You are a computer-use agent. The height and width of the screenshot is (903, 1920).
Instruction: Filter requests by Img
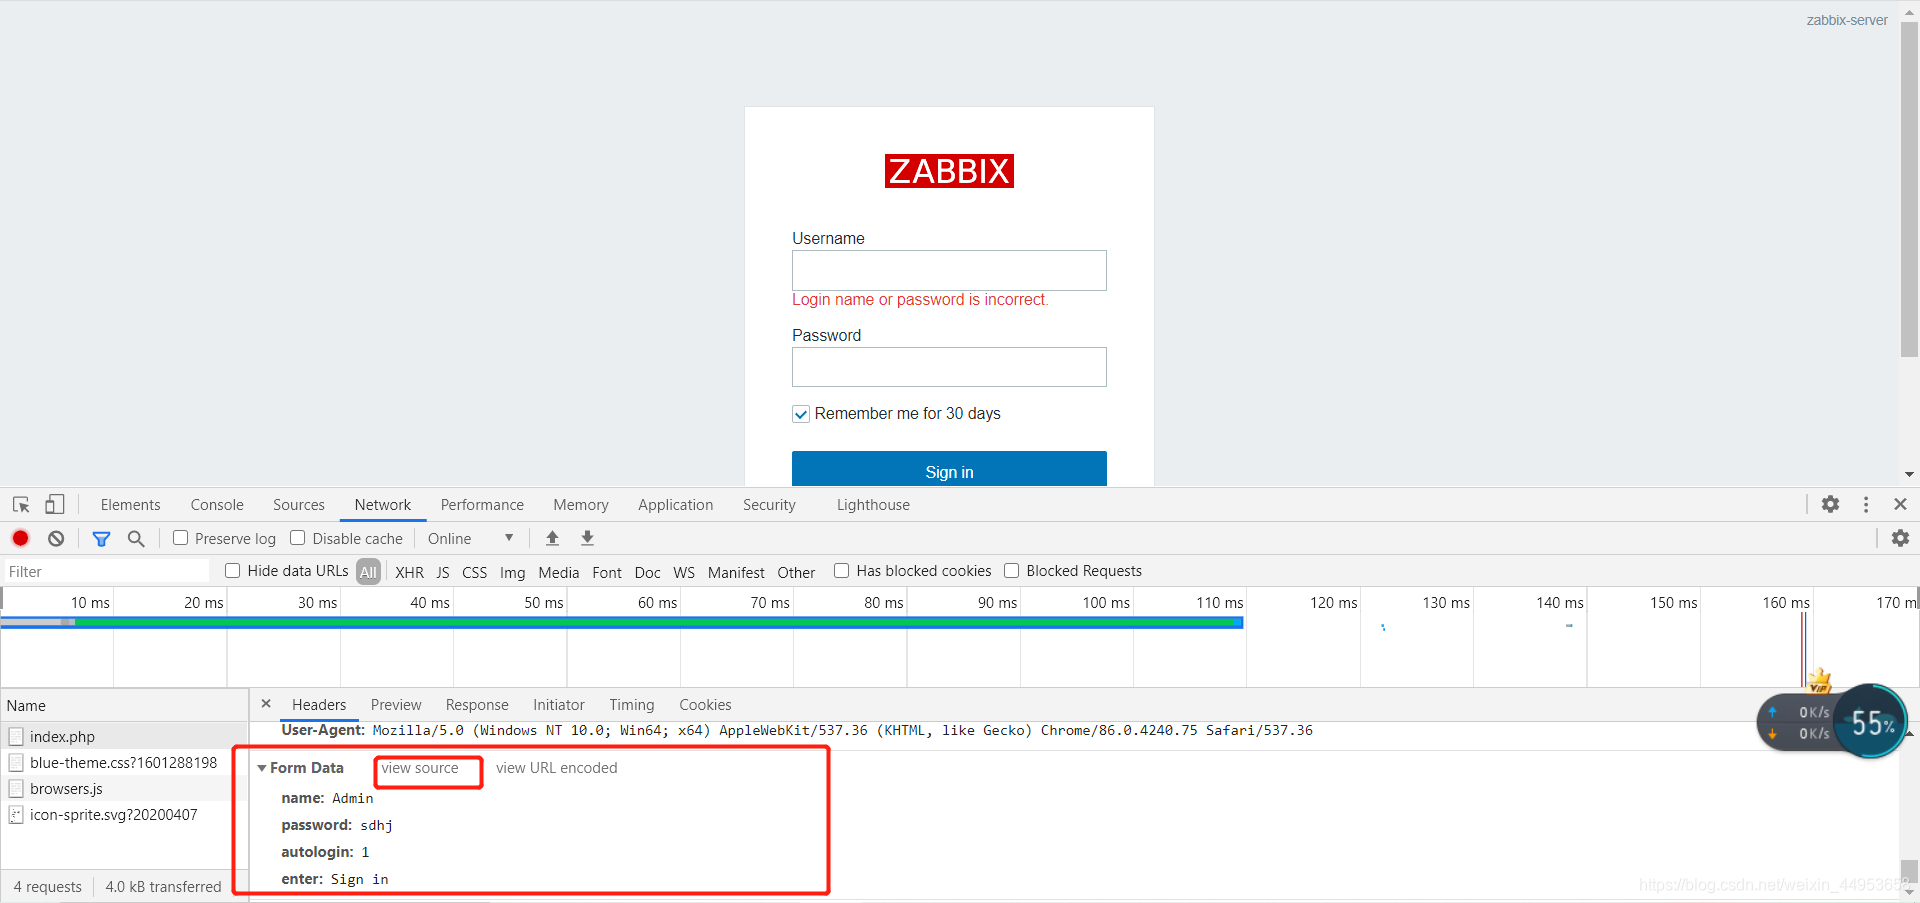[x=512, y=572]
